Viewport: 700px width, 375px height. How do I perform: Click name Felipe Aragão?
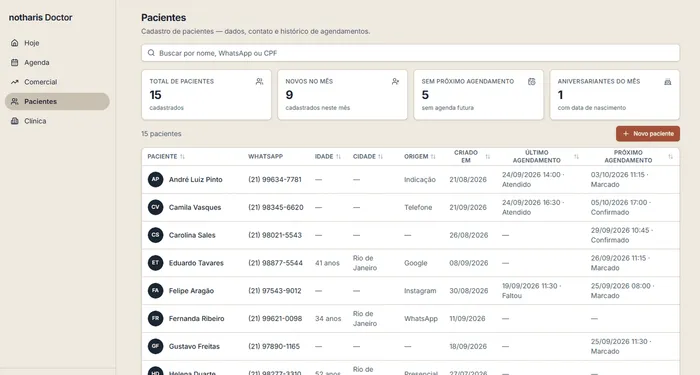coord(191,291)
